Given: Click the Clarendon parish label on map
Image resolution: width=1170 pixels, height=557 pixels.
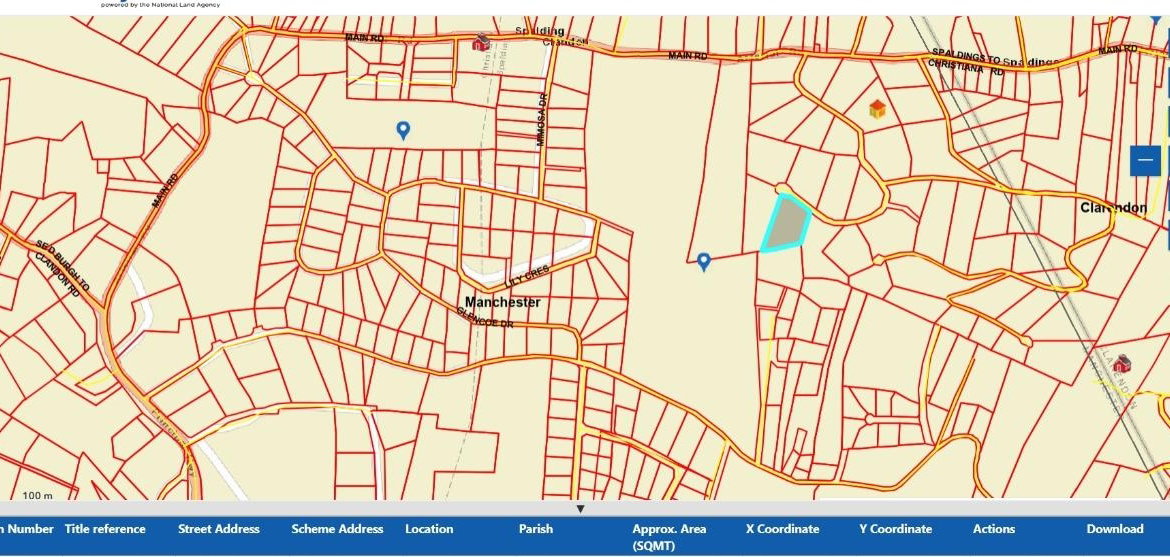Looking at the screenshot, I should pyautogui.click(x=1113, y=208).
